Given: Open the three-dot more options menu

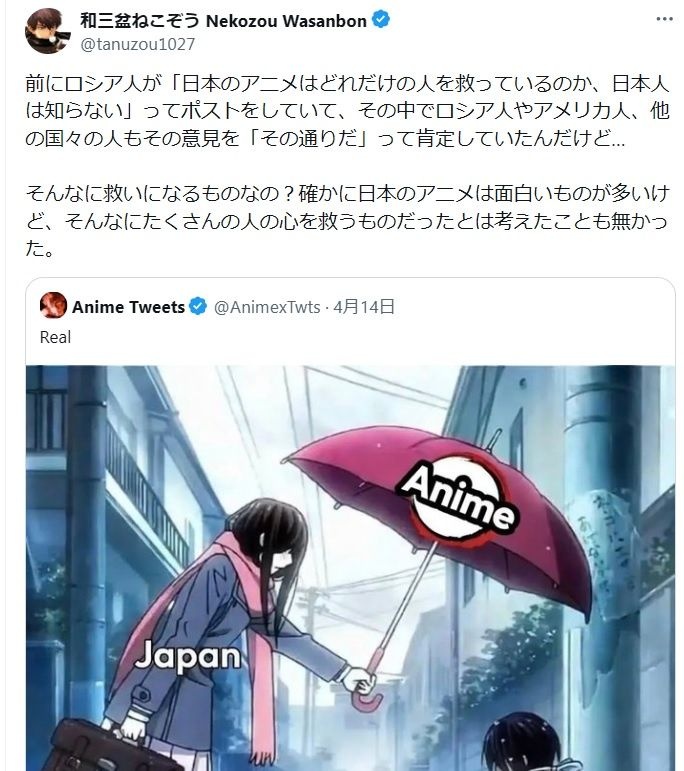Looking at the screenshot, I should (664, 19).
